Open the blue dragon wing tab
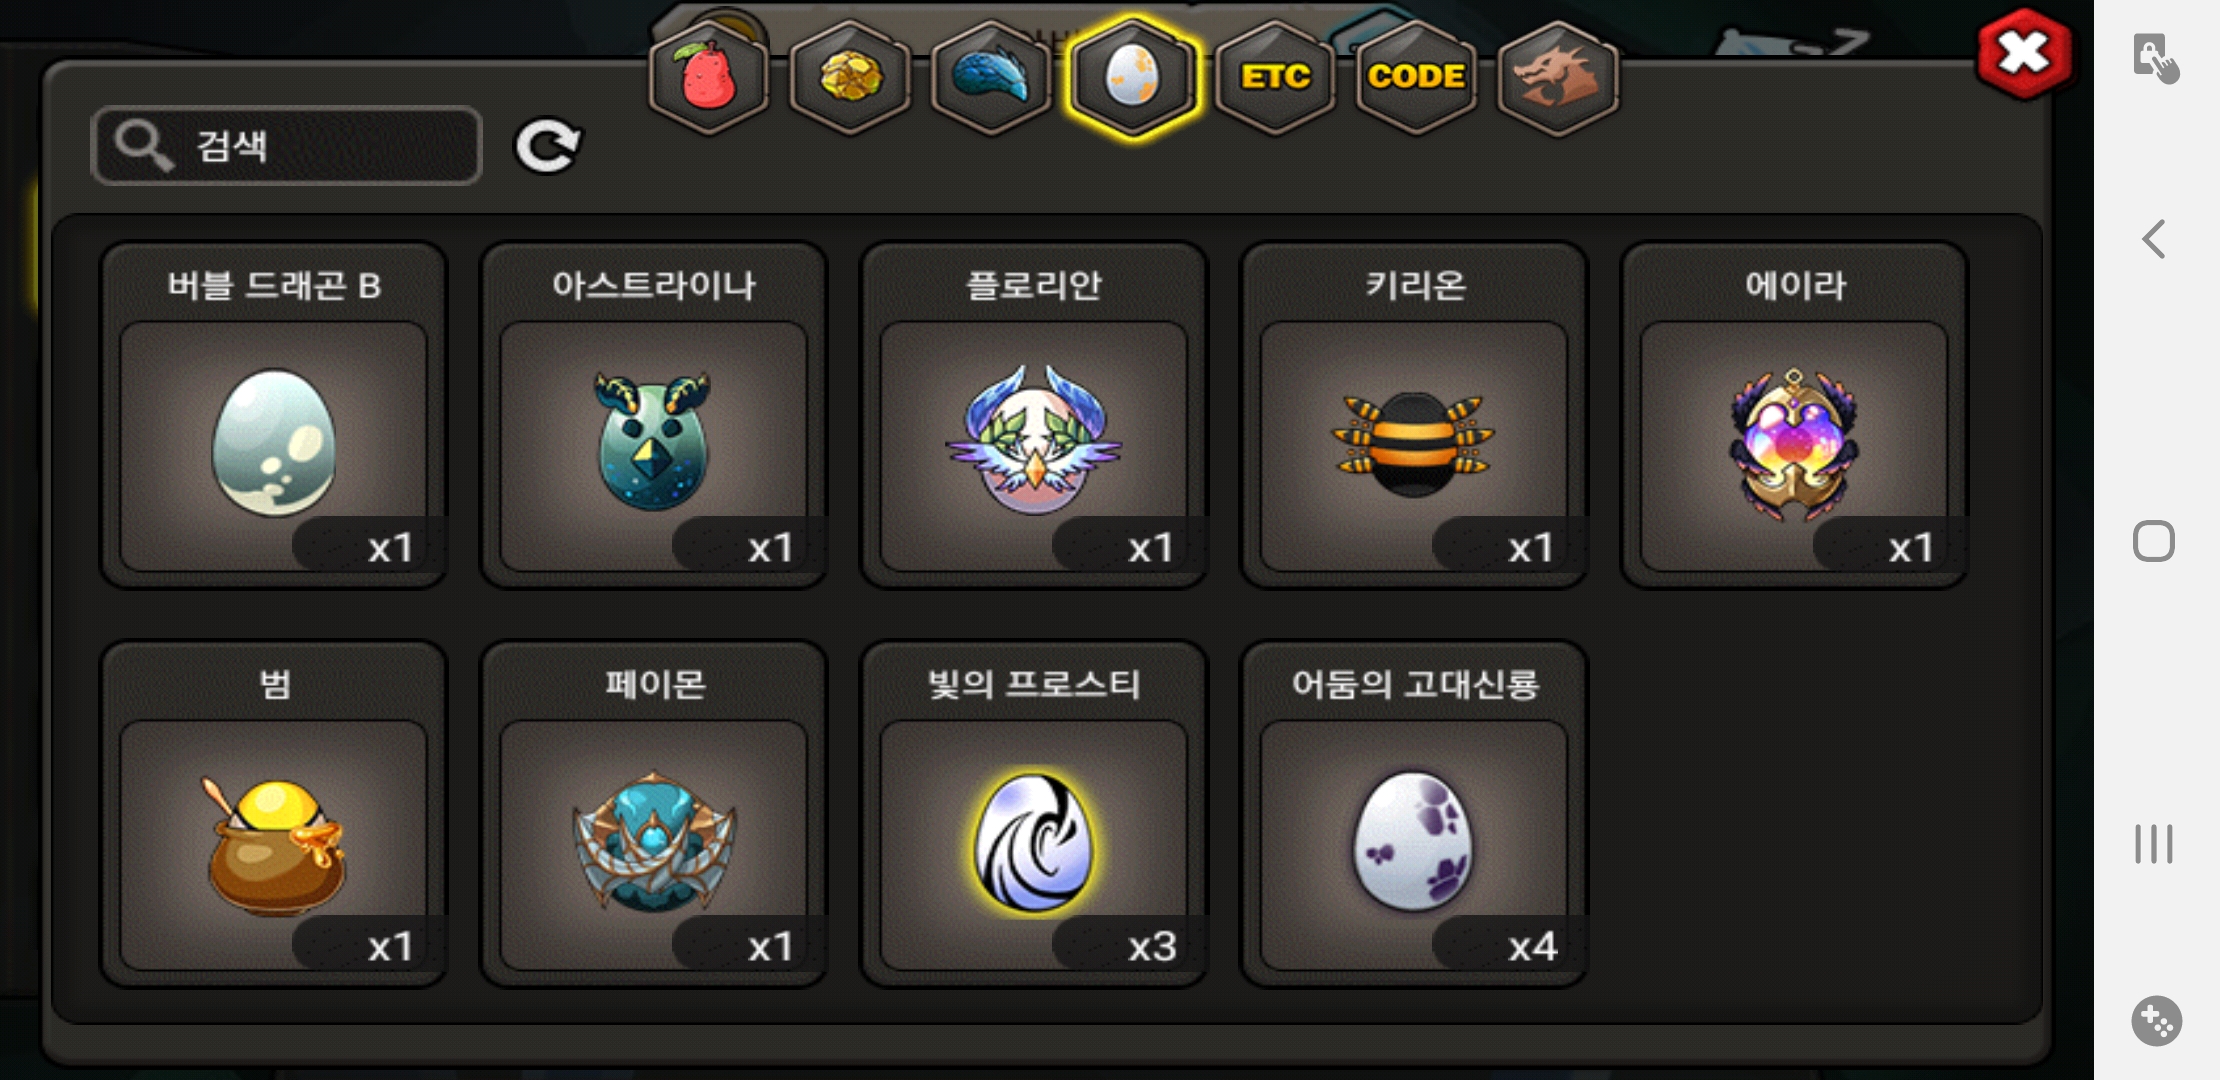Image resolution: width=2220 pixels, height=1080 pixels. pyautogui.click(x=991, y=77)
